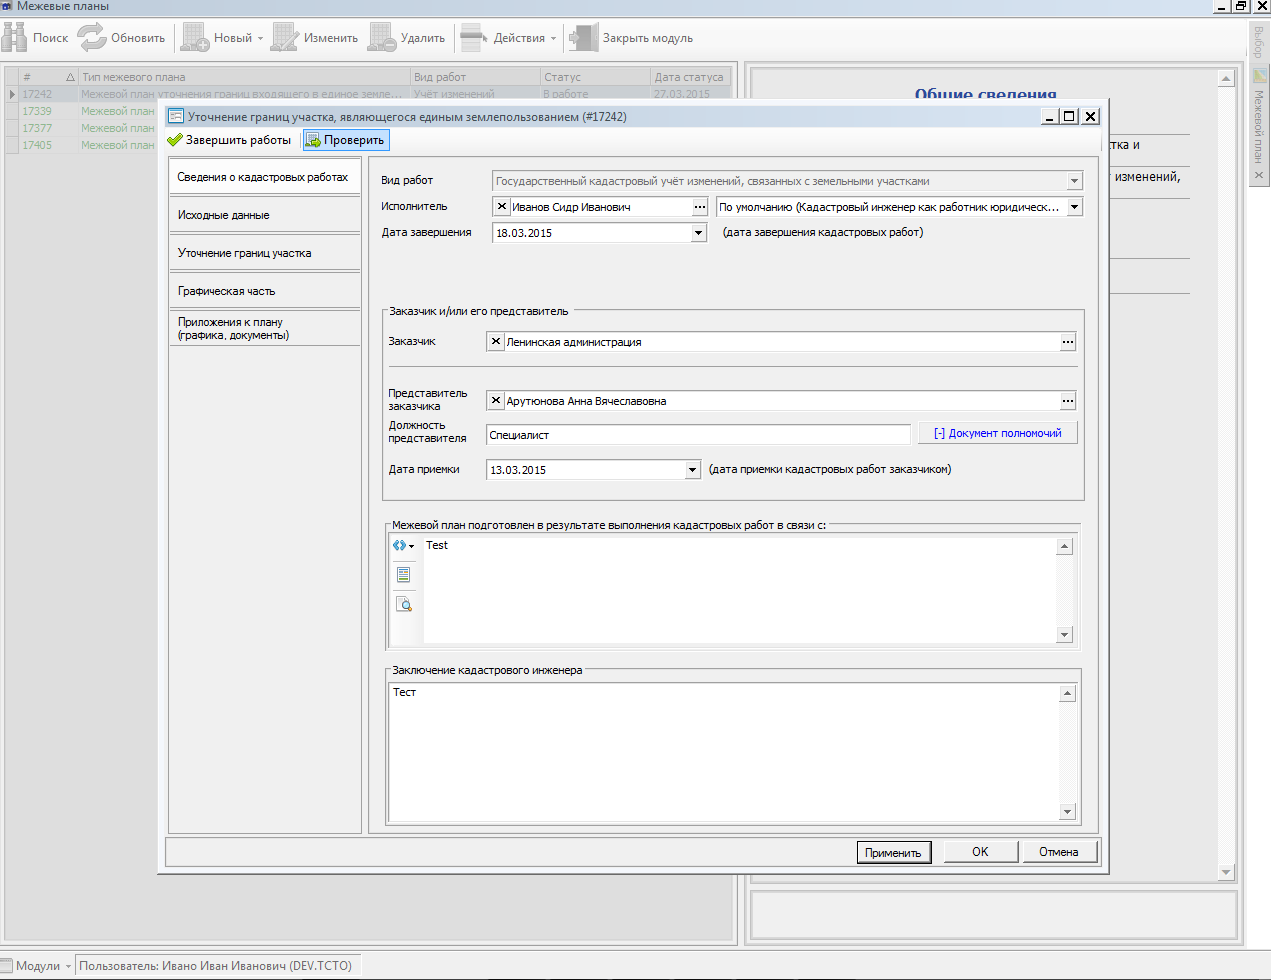The height and width of the screenshot is (980, 1271).
Task: Click the 'Должность представителя' input field
Action: pos(698,435)
